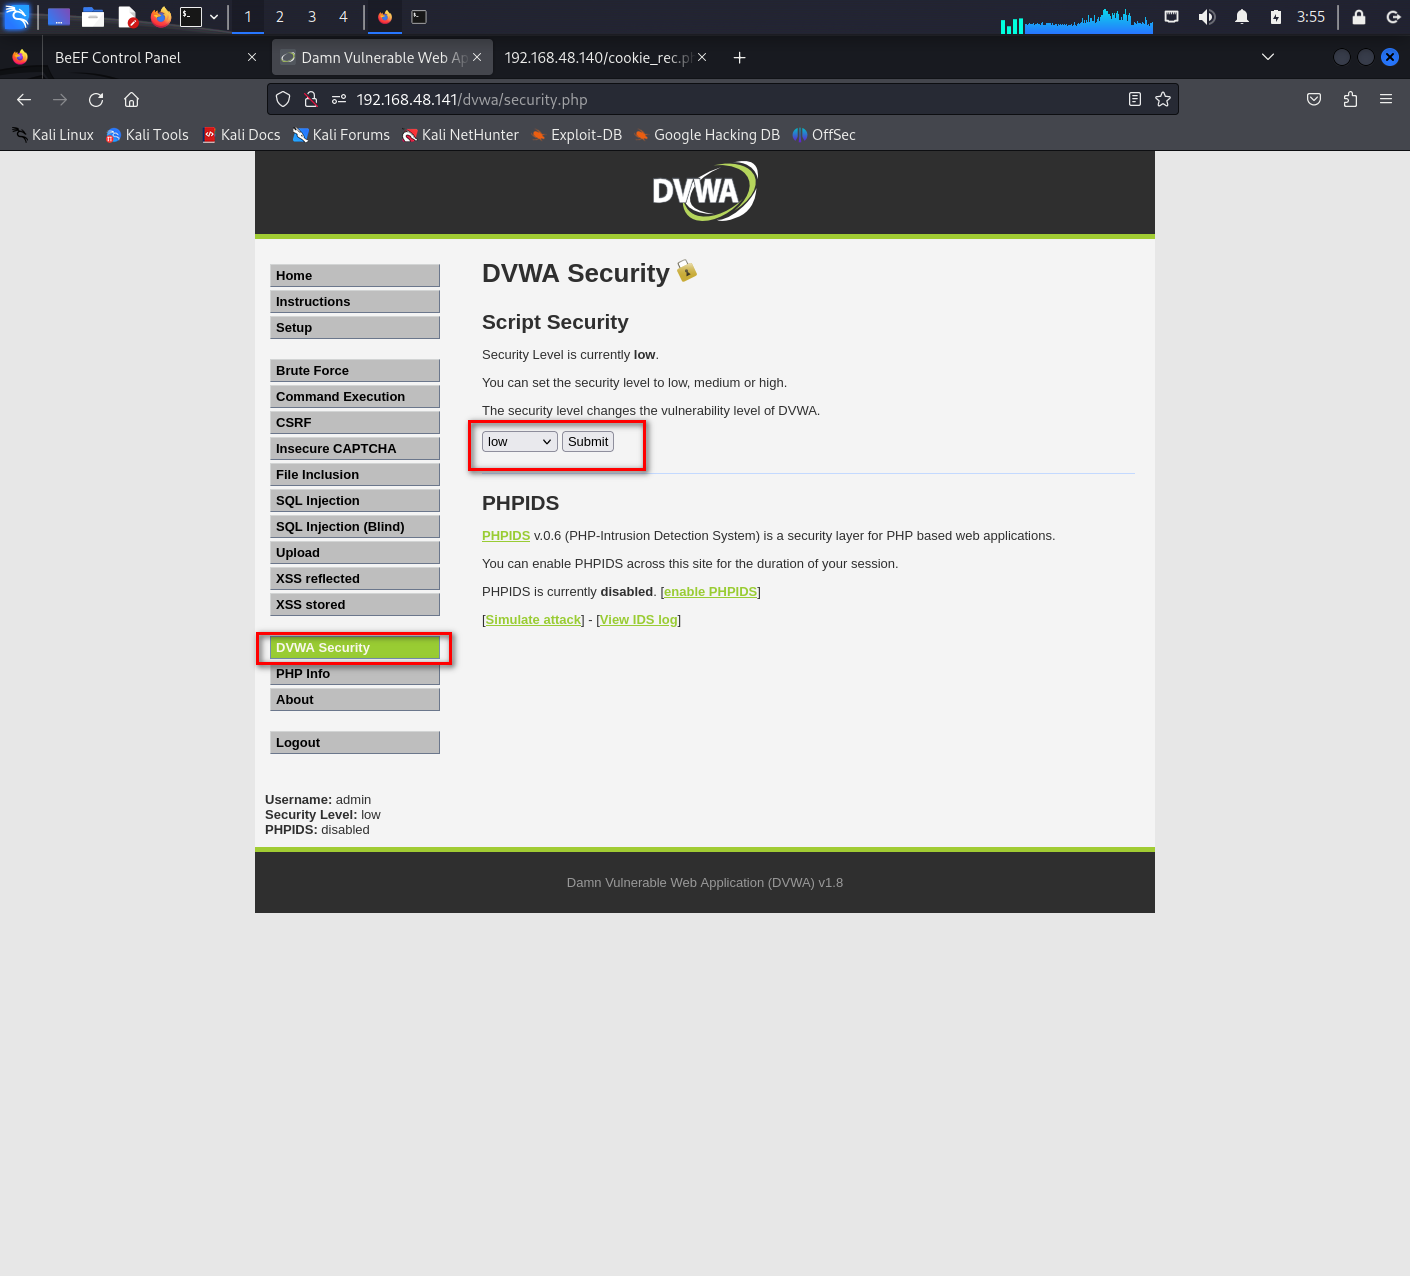Switch to workspace 4
1410x1276 pixels.
343,17
